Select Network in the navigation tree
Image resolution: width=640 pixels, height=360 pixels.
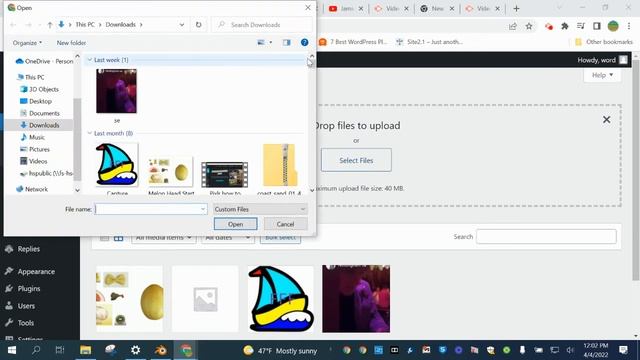click(x=36, y=189)
